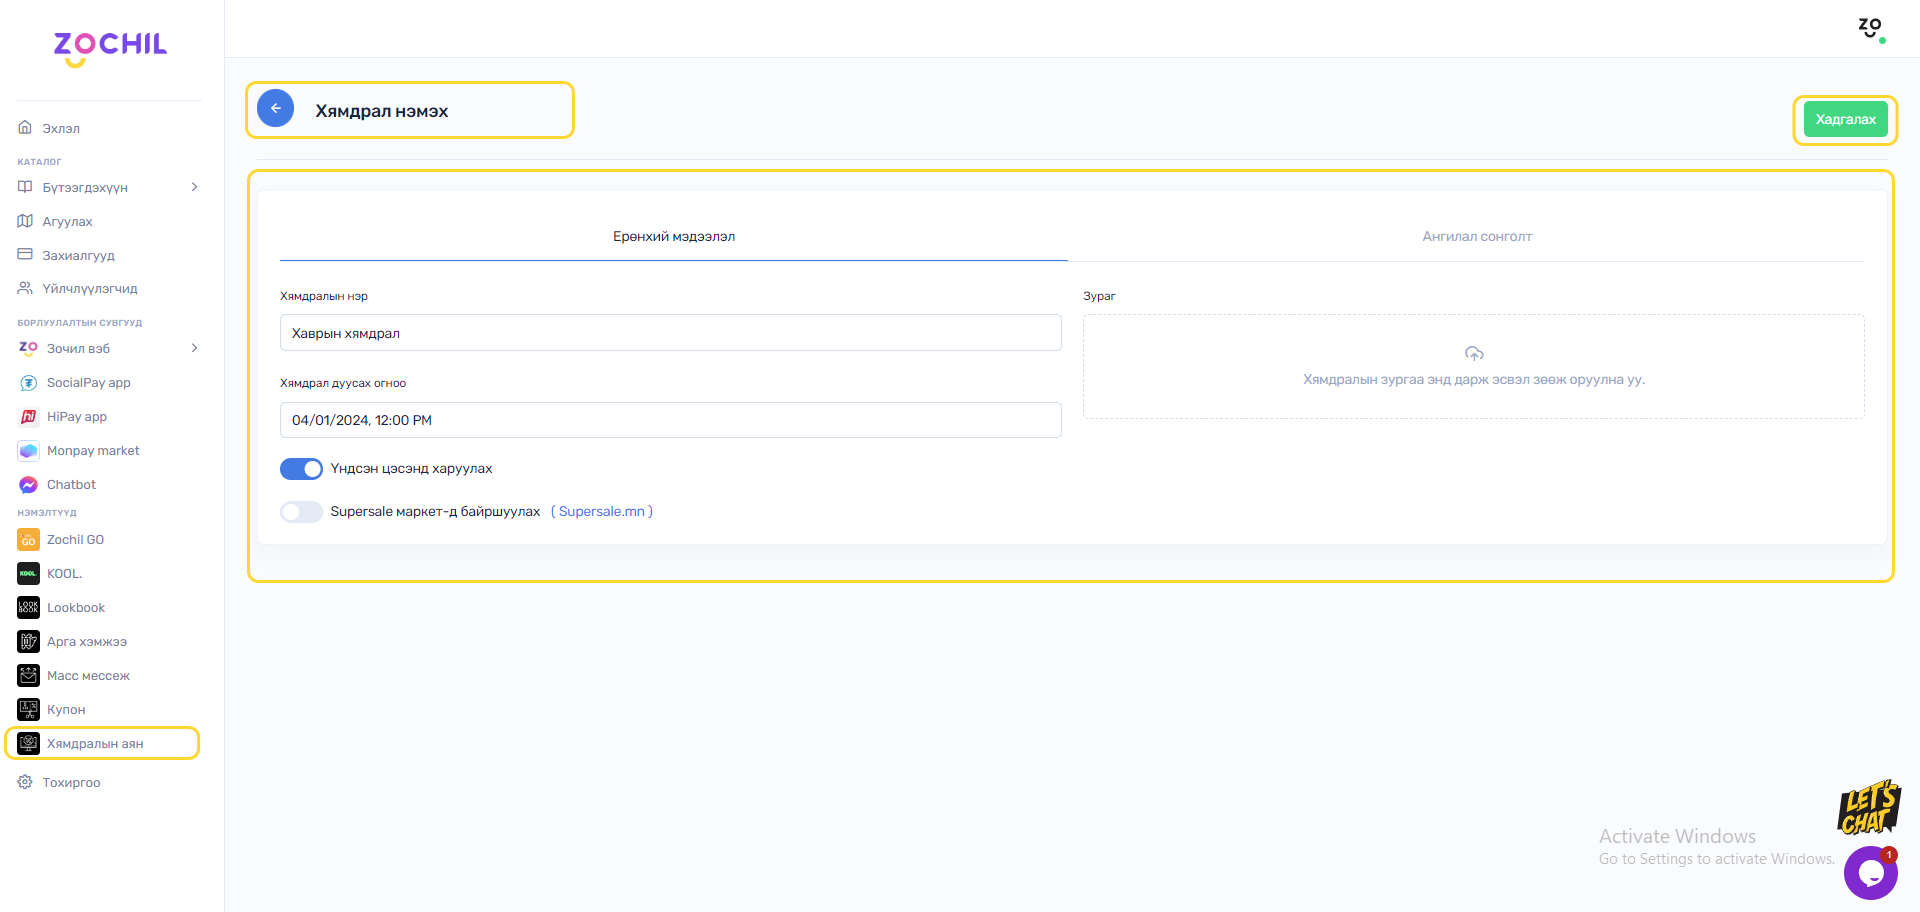Click the blue back arrow button
The image size is (1920, 912).
click(275, 109)
